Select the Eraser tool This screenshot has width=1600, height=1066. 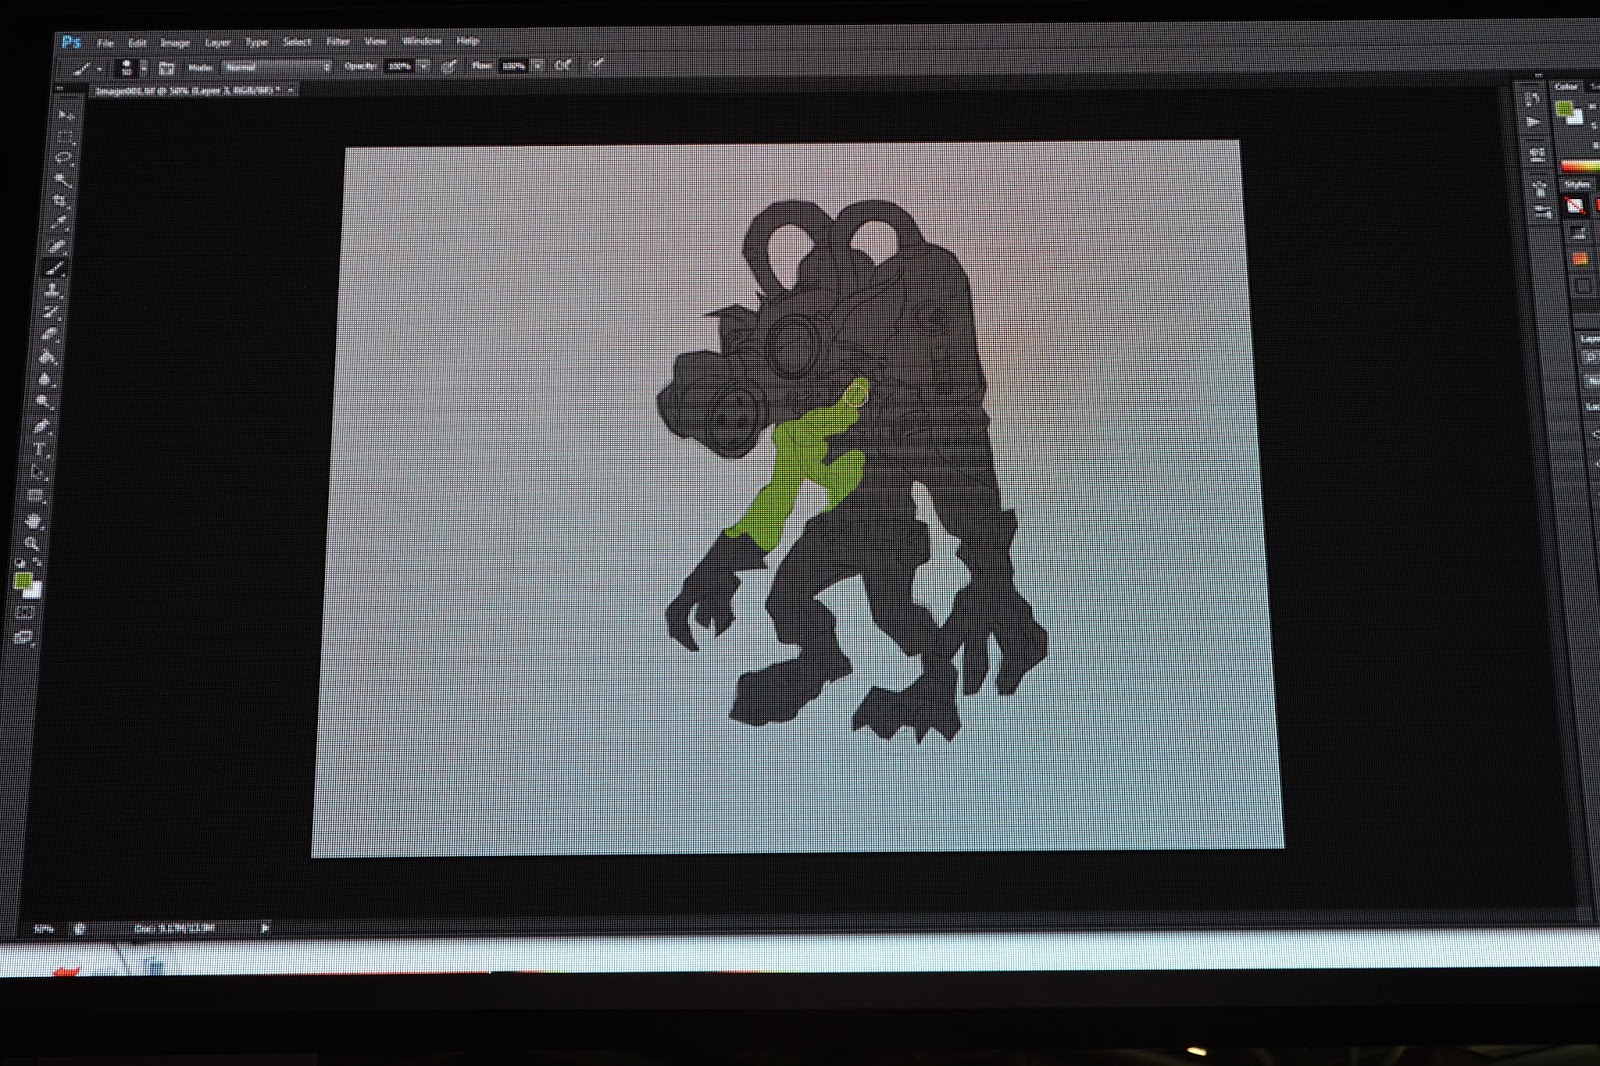(50, 335)
